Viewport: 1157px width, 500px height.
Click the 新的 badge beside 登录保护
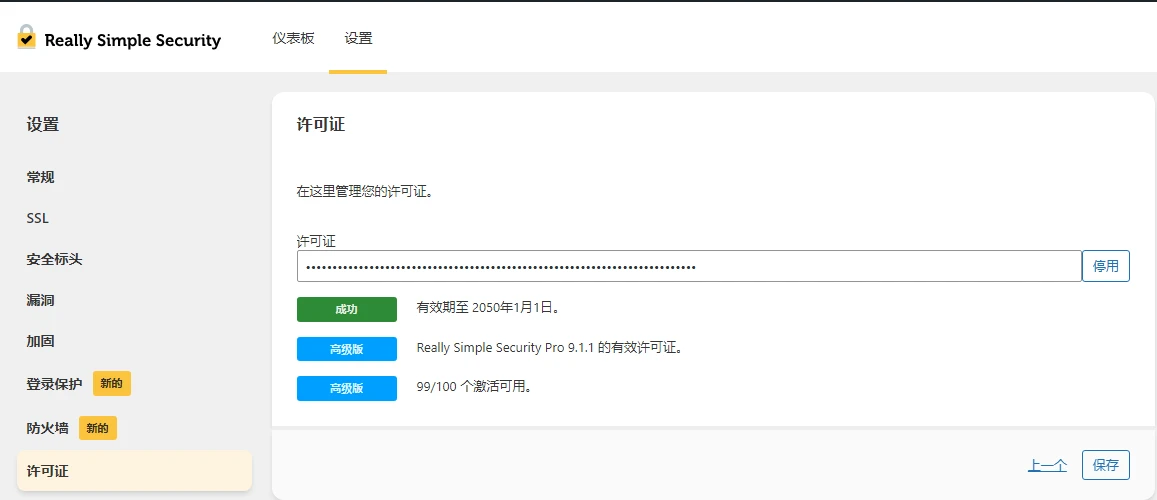111,383
